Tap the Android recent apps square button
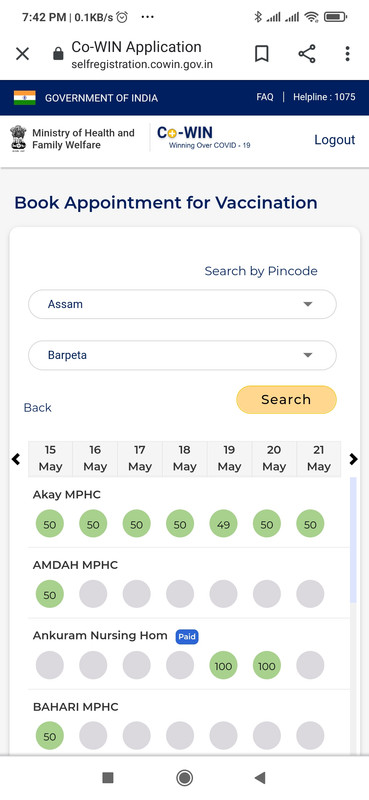 108,778
